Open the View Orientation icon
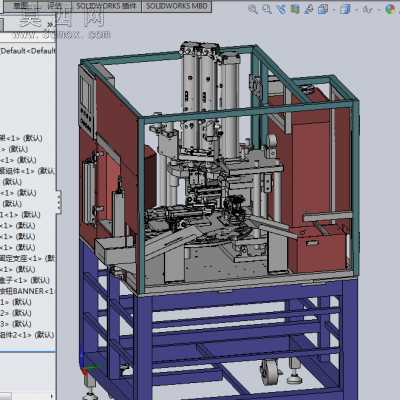The image size is (400, 400). click(309, 9)
